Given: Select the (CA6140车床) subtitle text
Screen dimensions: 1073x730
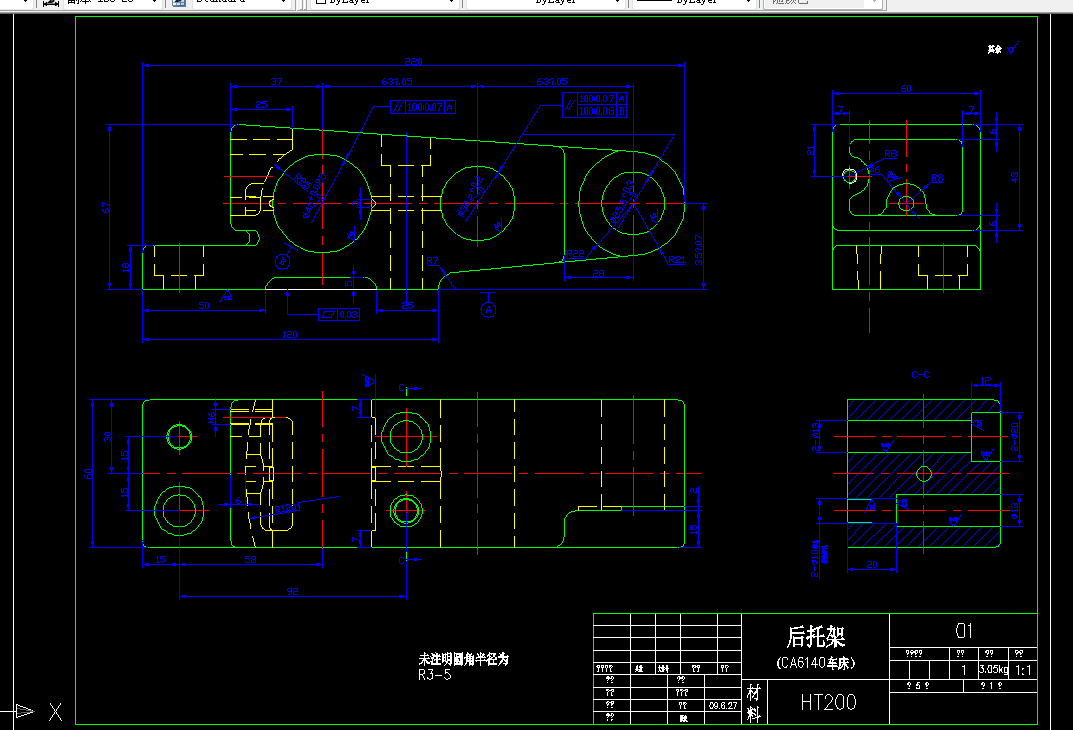Looking at the screenshot, I should (816, 663).
